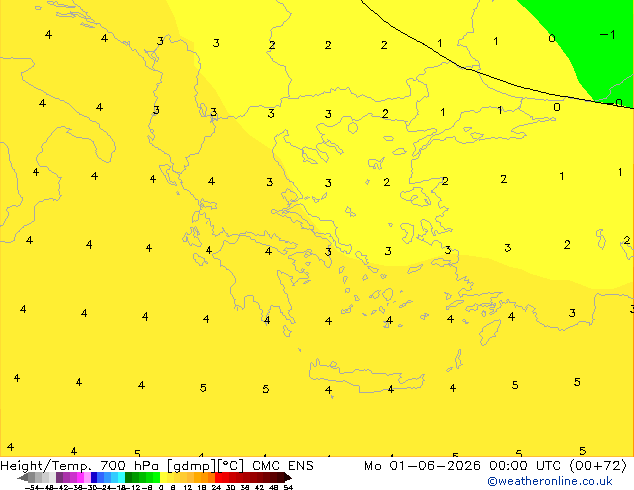Click the dark green legend swatch
Screen dimensions: 634x490
(x=128, y=478)
